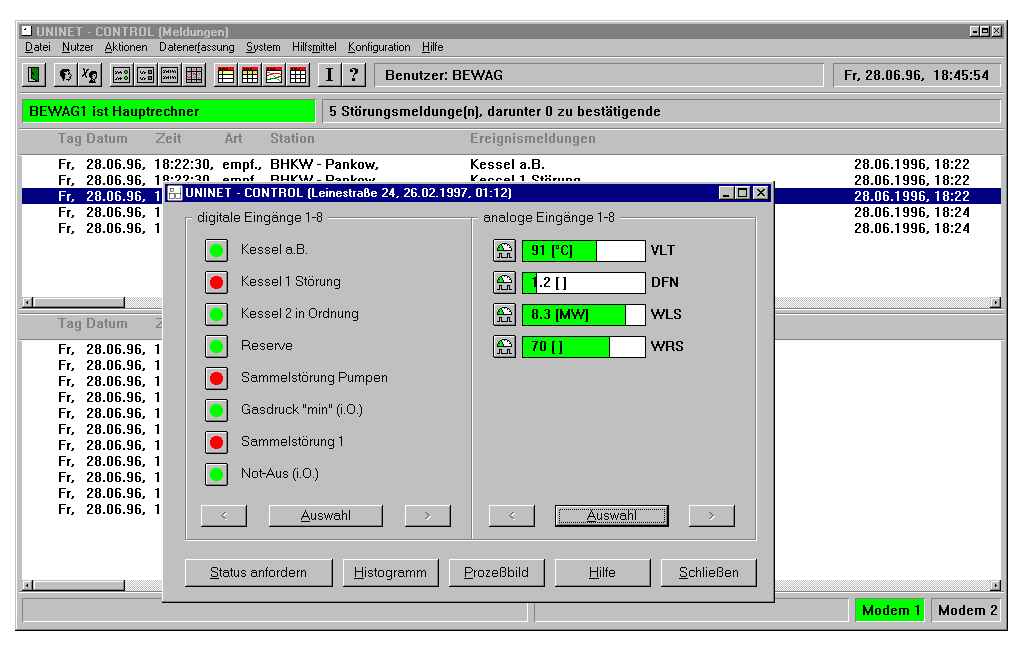Click the dialog's system menu icon in title bar
This screenshot has width=1024, height=646.
pyautogui.click(x=174, y=193)
